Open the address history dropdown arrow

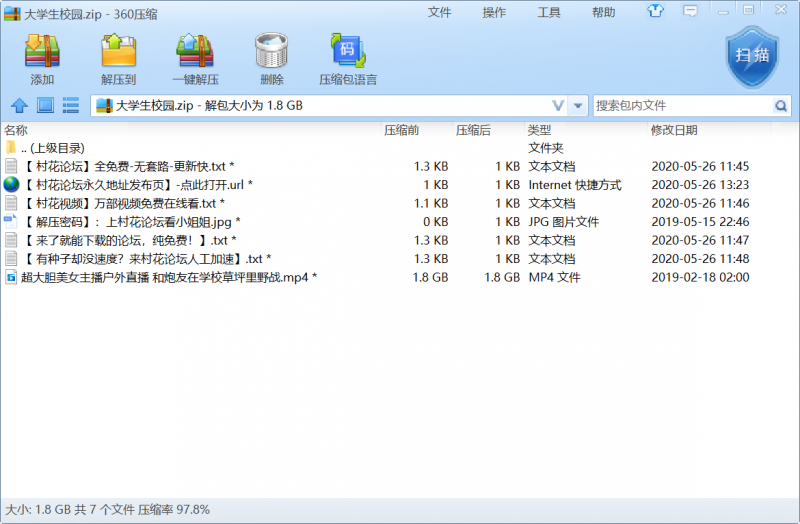[578, 105]
